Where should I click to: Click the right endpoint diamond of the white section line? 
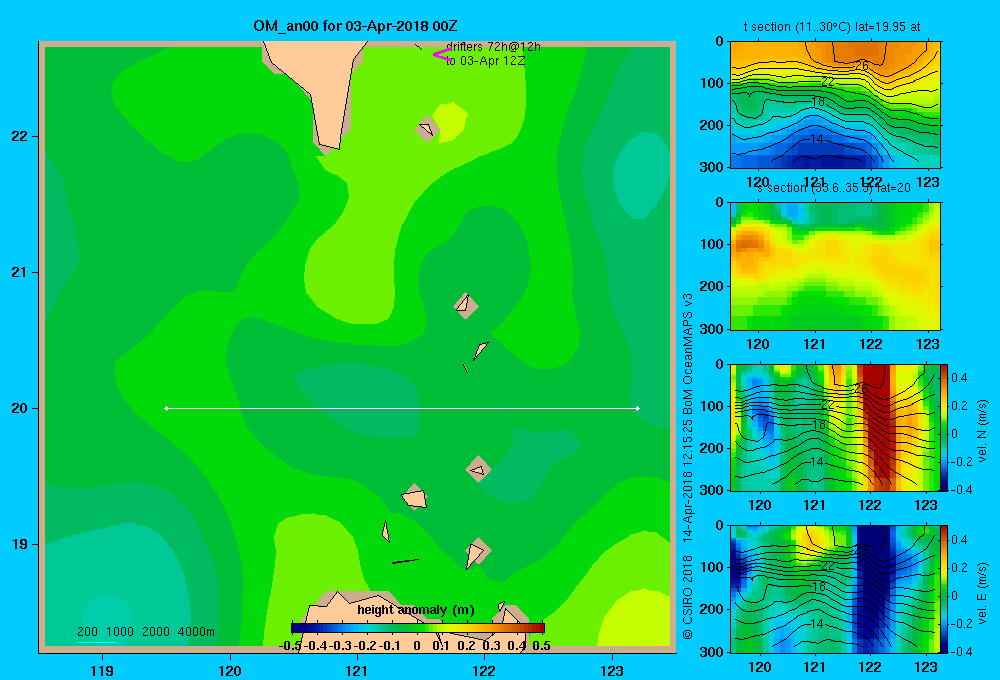pos(638,408)
